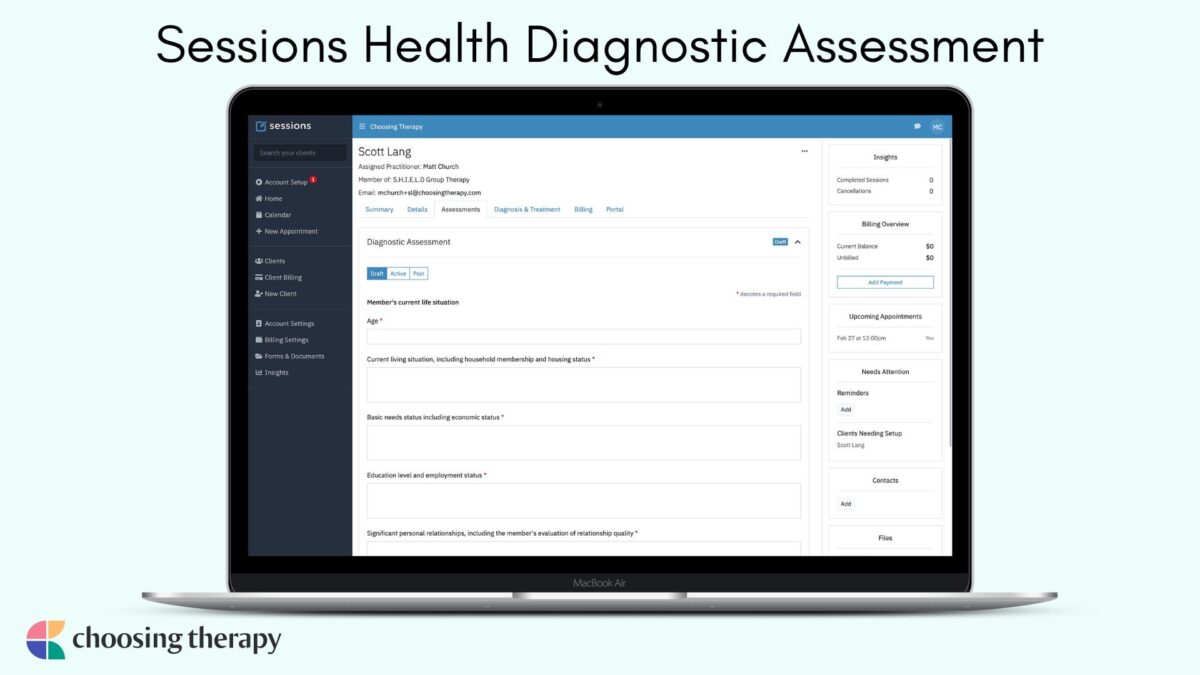1200x675 pixels.
Task: Open the Billing tab
Action: 583,209
